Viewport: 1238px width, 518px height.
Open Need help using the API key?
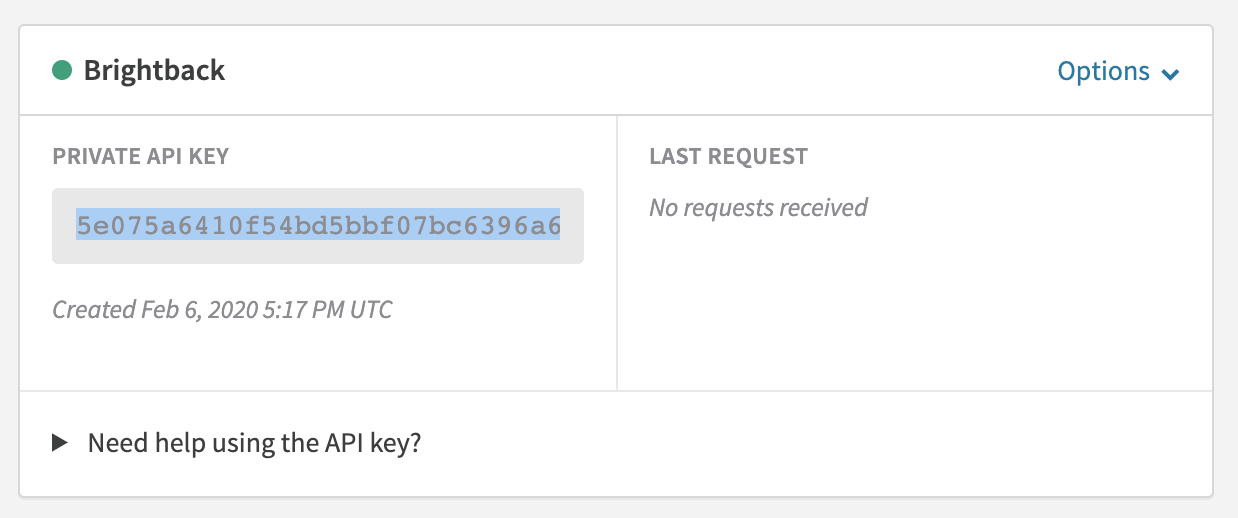(x=254, y=443)
